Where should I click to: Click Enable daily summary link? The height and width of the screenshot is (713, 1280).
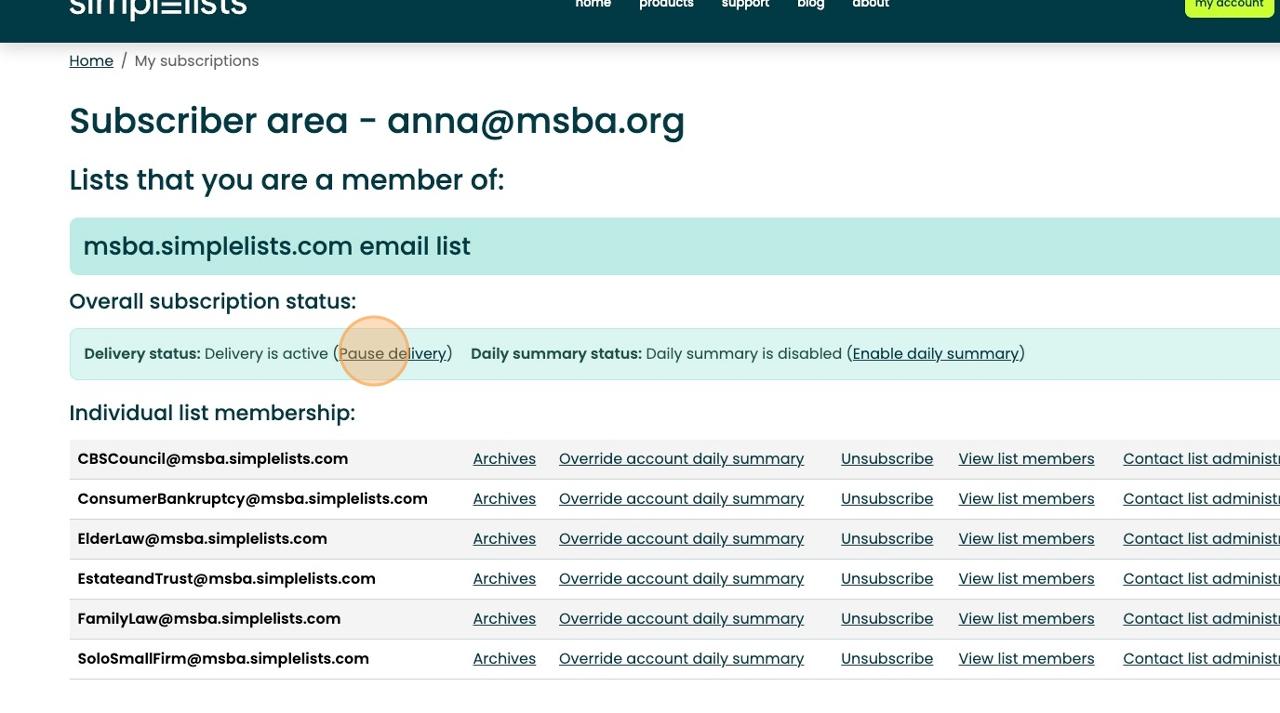pos(936,354)
